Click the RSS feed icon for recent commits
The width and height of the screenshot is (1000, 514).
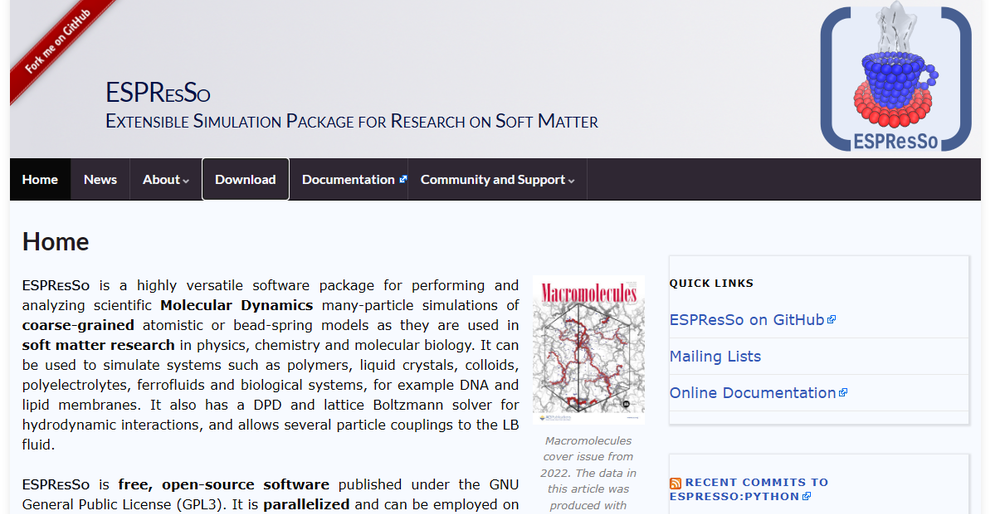pos(675,483)
